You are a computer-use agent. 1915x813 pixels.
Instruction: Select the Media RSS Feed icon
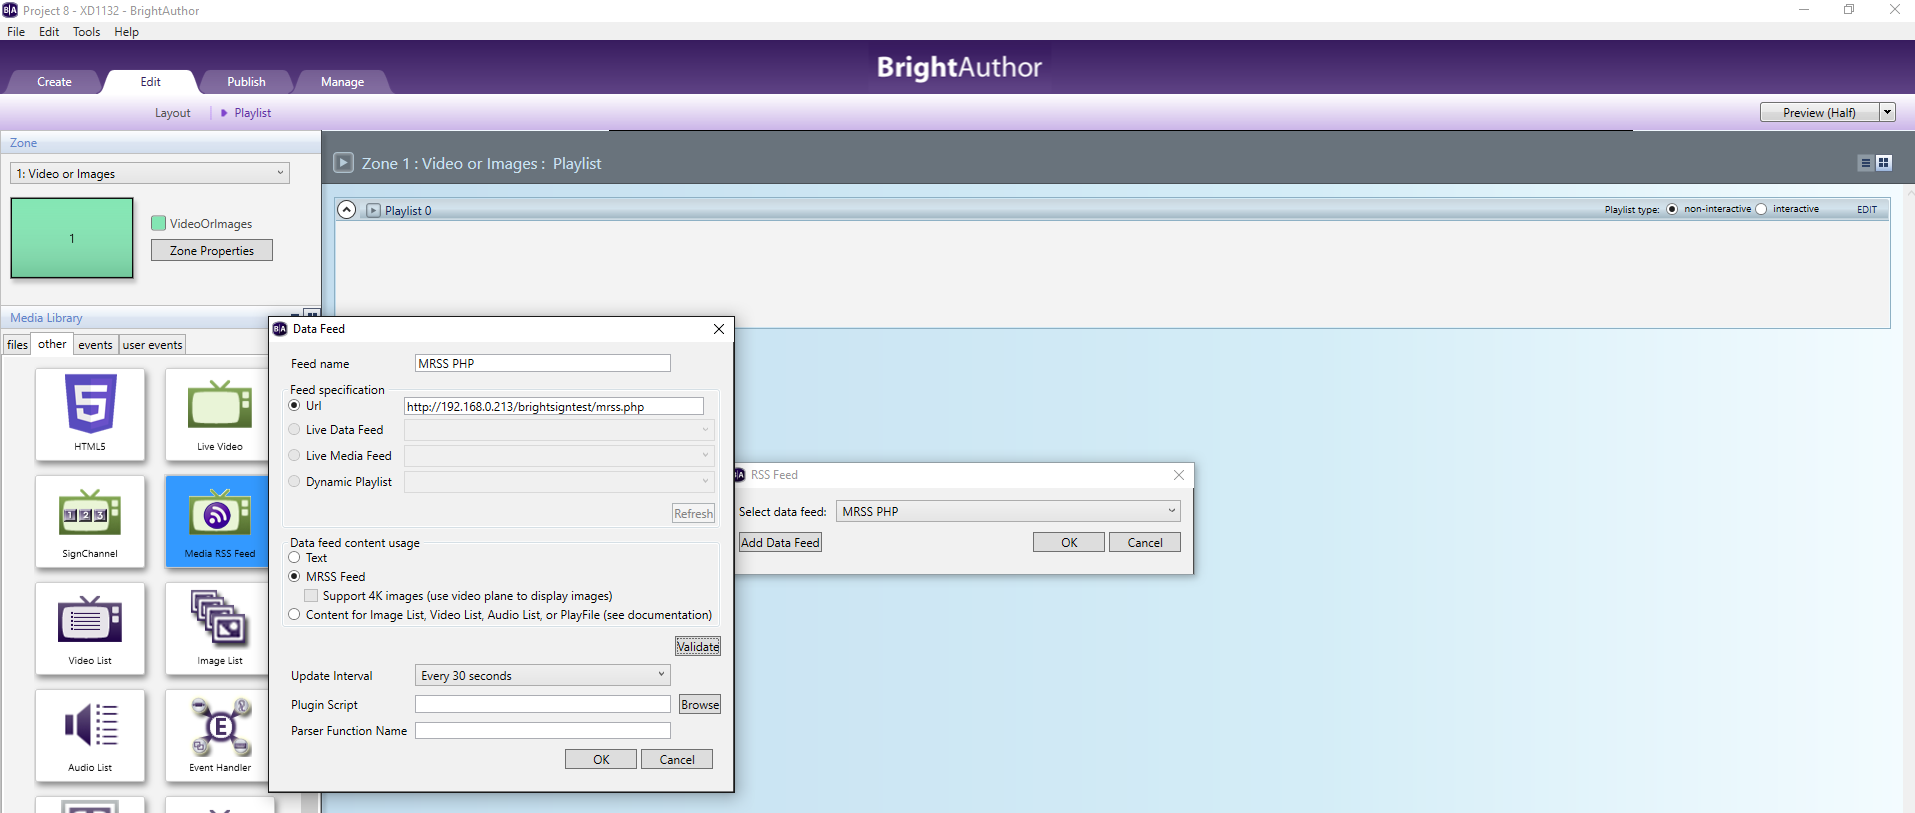[x=218, y=521]
